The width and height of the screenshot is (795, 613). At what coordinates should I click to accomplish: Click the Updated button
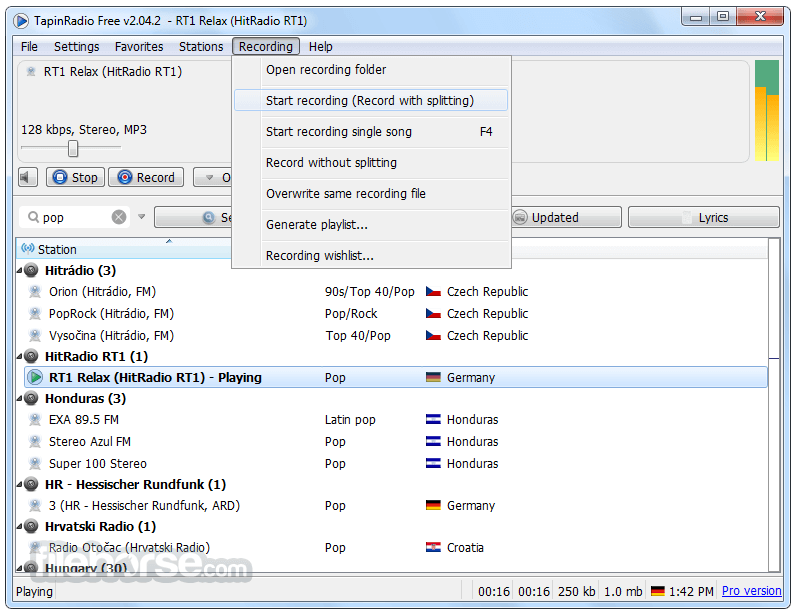tap(566, 218)
